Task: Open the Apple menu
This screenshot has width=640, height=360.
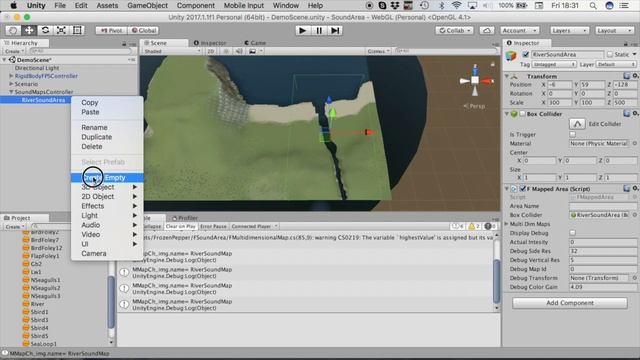Action: [13, 5]
